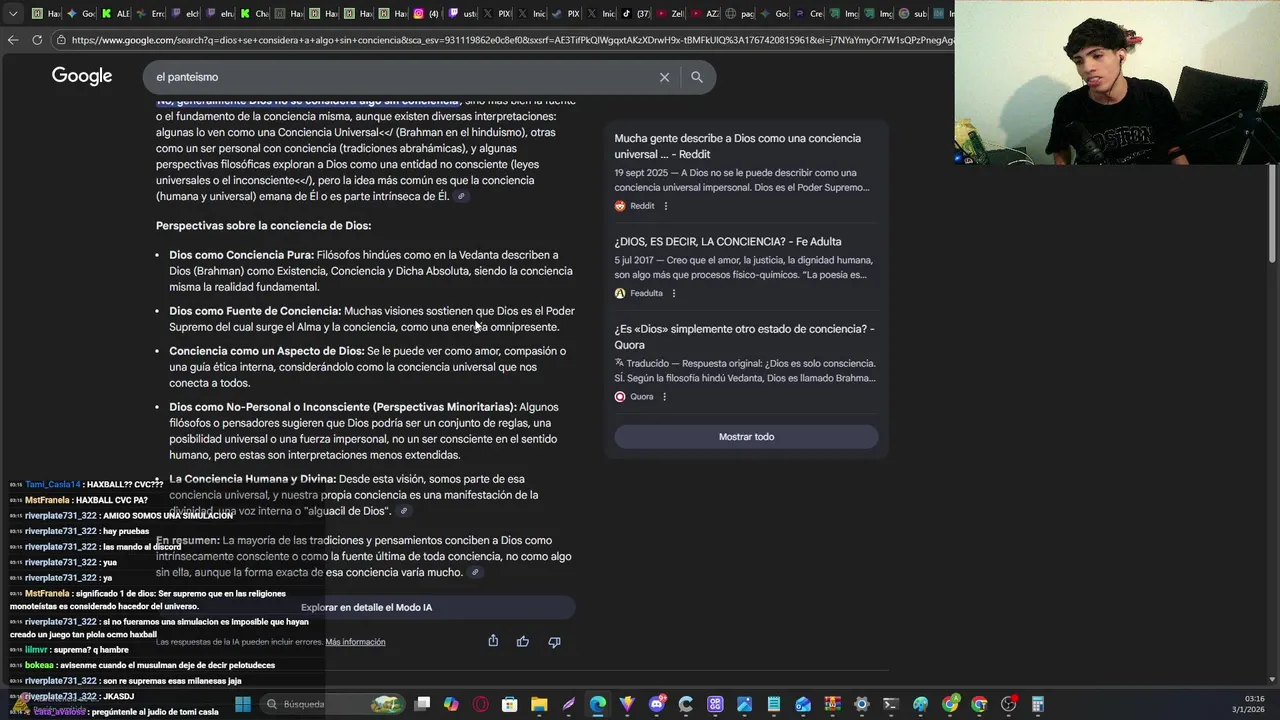Launch Copilot from the taskbar
This screenshot has width=1280, height=720.
(451, 704)
